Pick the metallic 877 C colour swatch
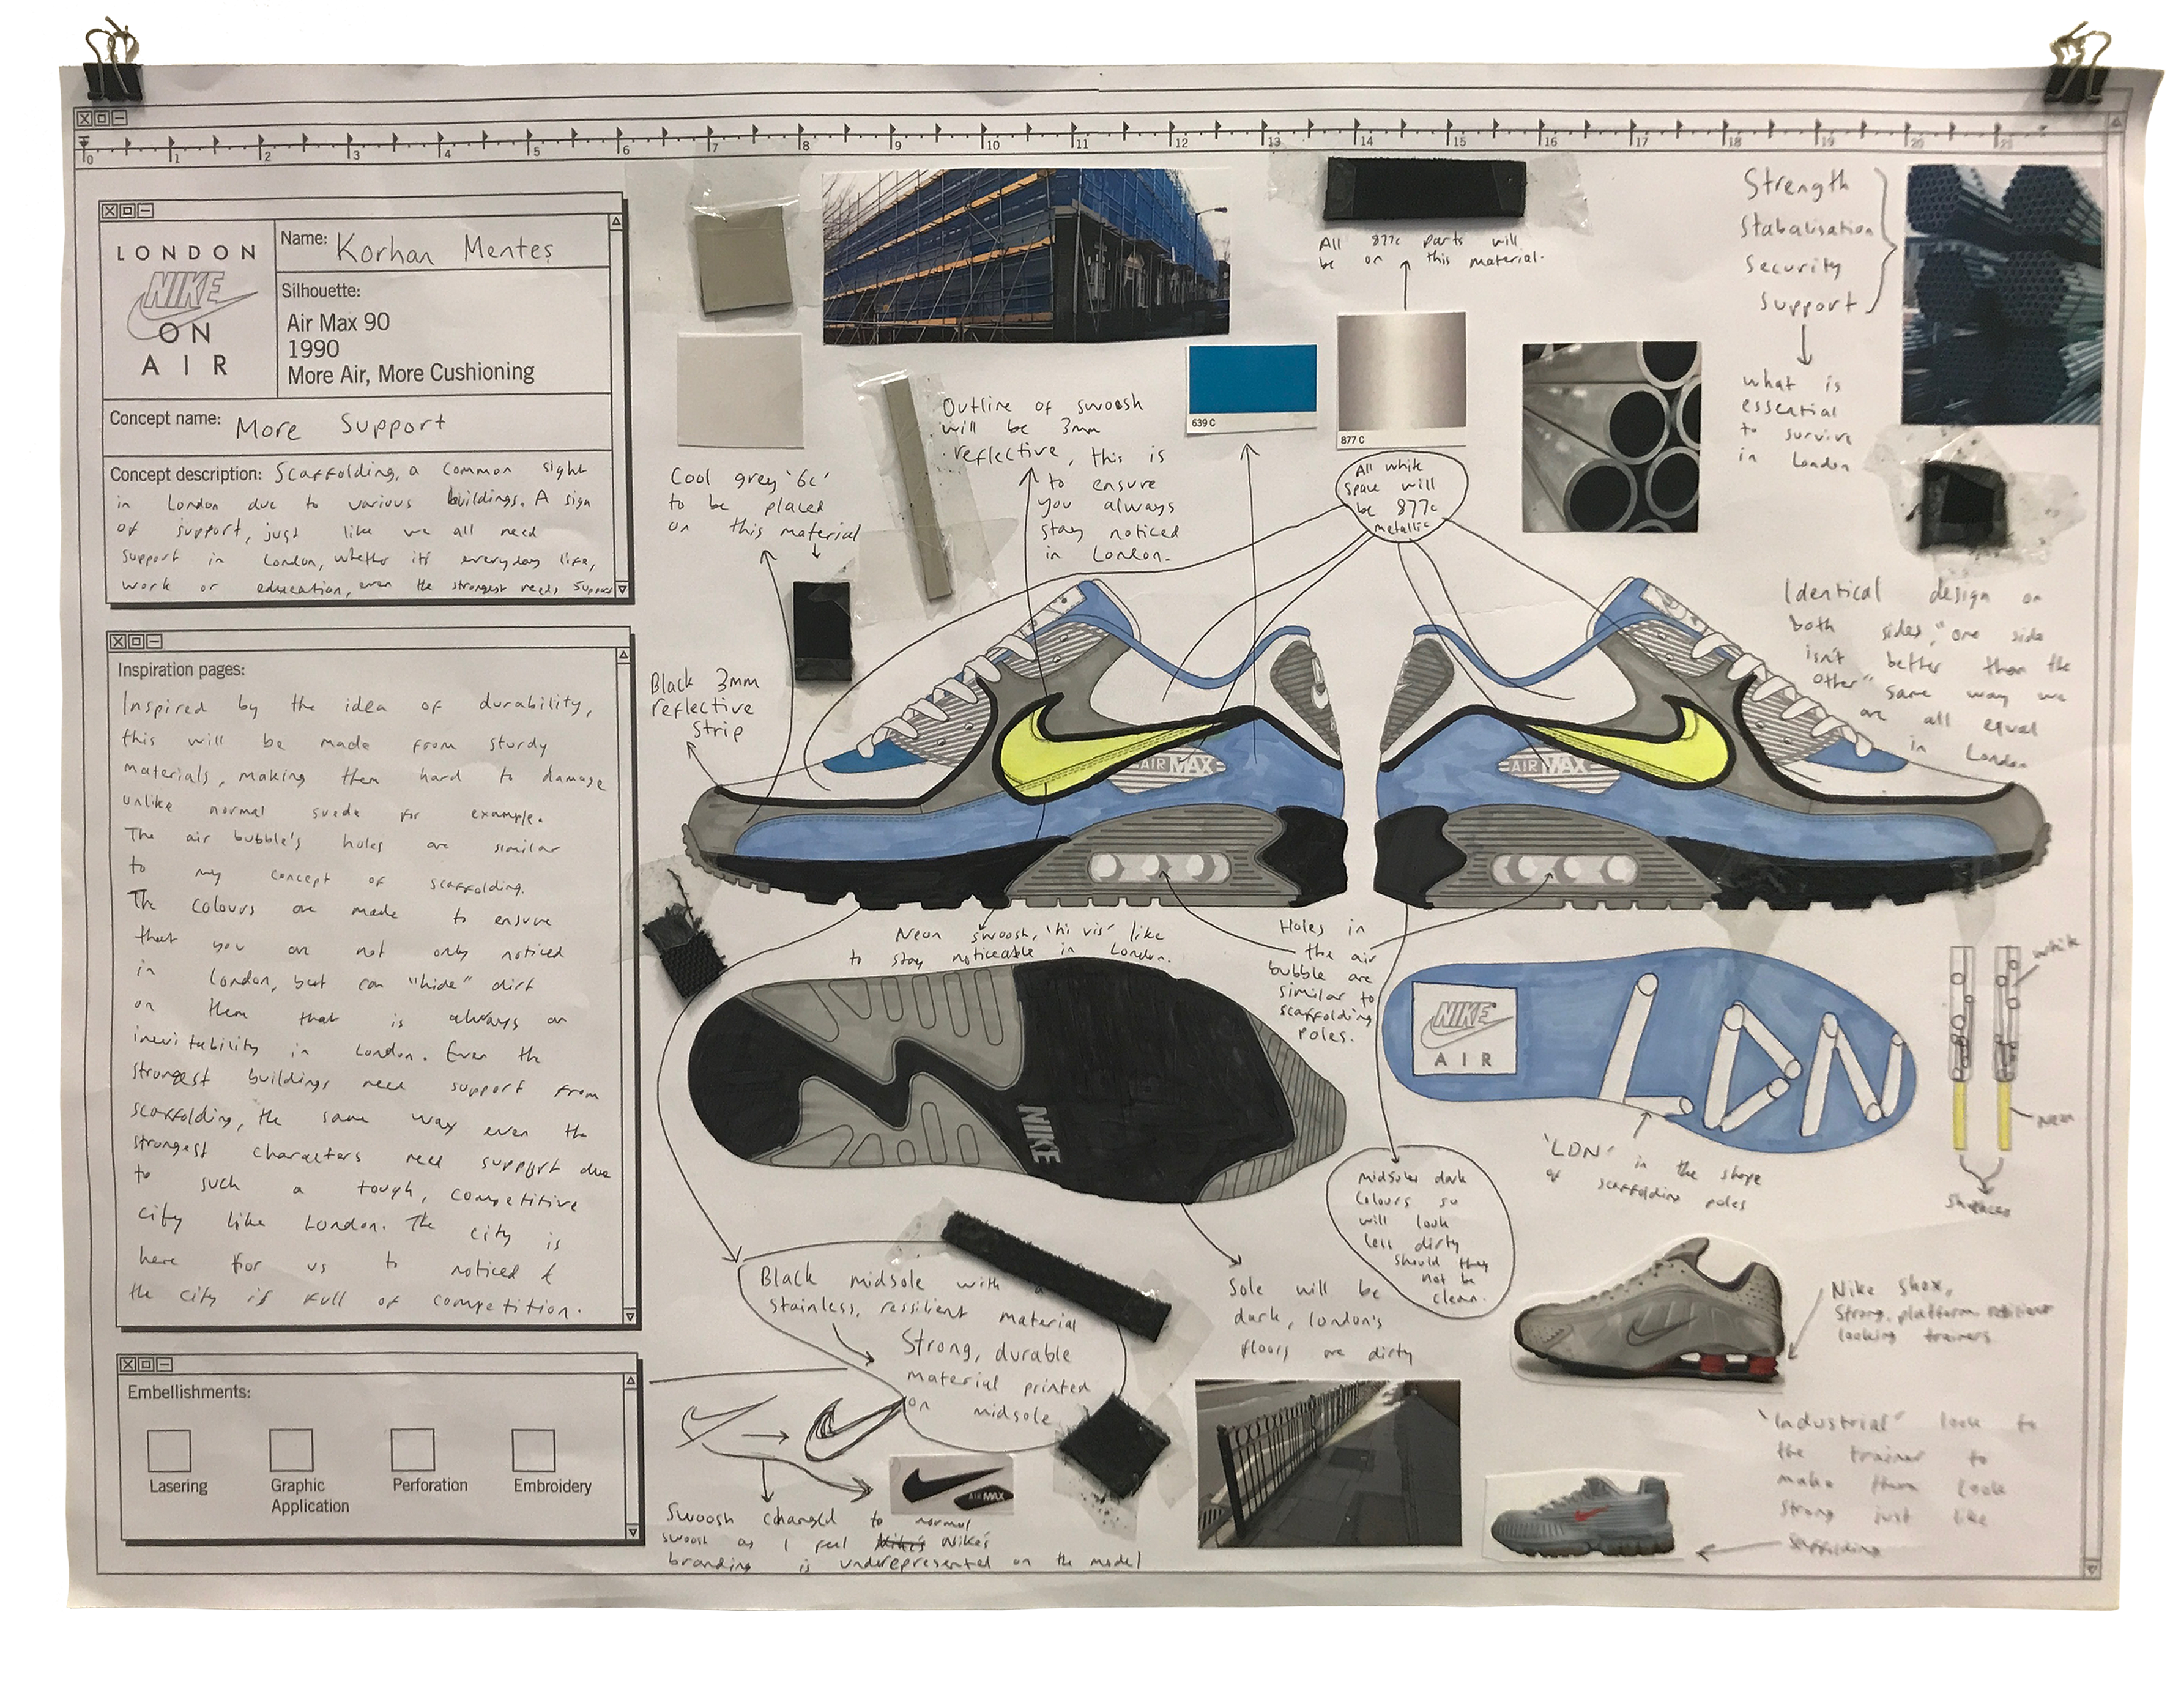This screenshot has height=1708, width=2181. coord(1401,379)
